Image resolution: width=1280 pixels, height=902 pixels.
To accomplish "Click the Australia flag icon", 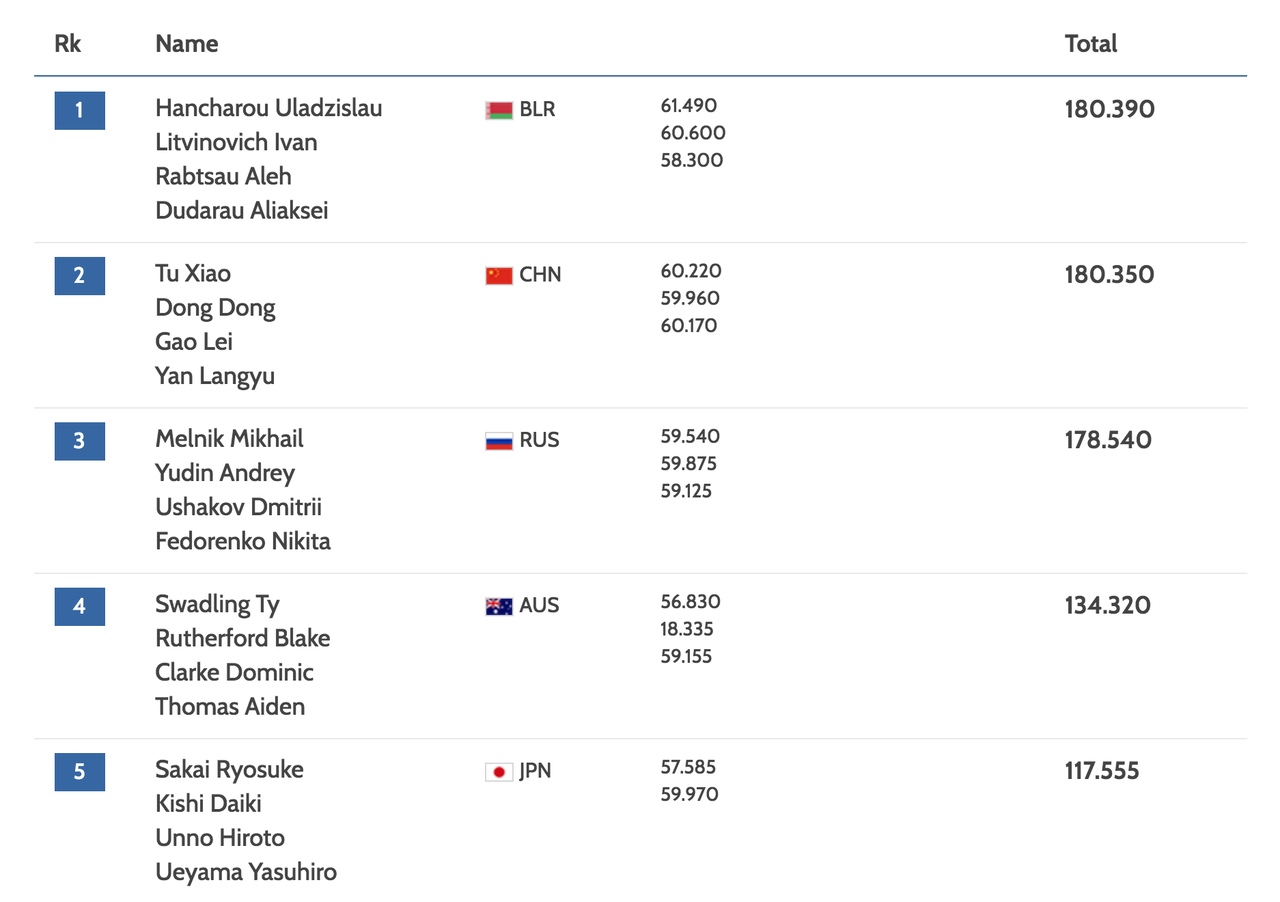I will (499, 606).
